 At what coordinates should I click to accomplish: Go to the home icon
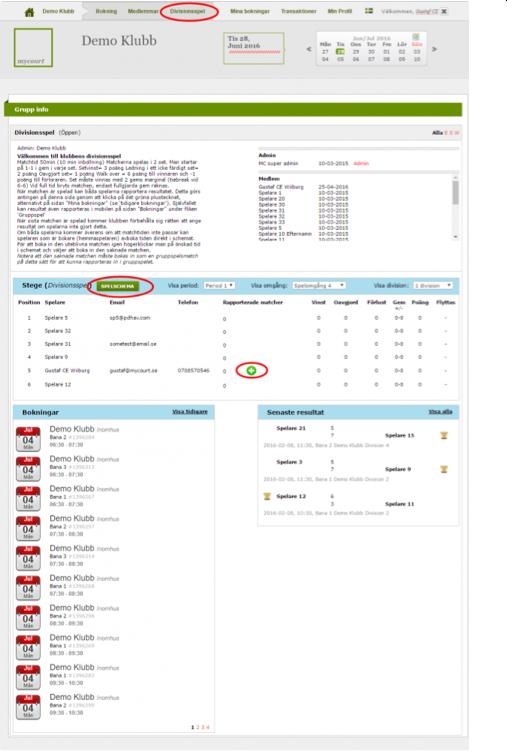coord(29,12)
